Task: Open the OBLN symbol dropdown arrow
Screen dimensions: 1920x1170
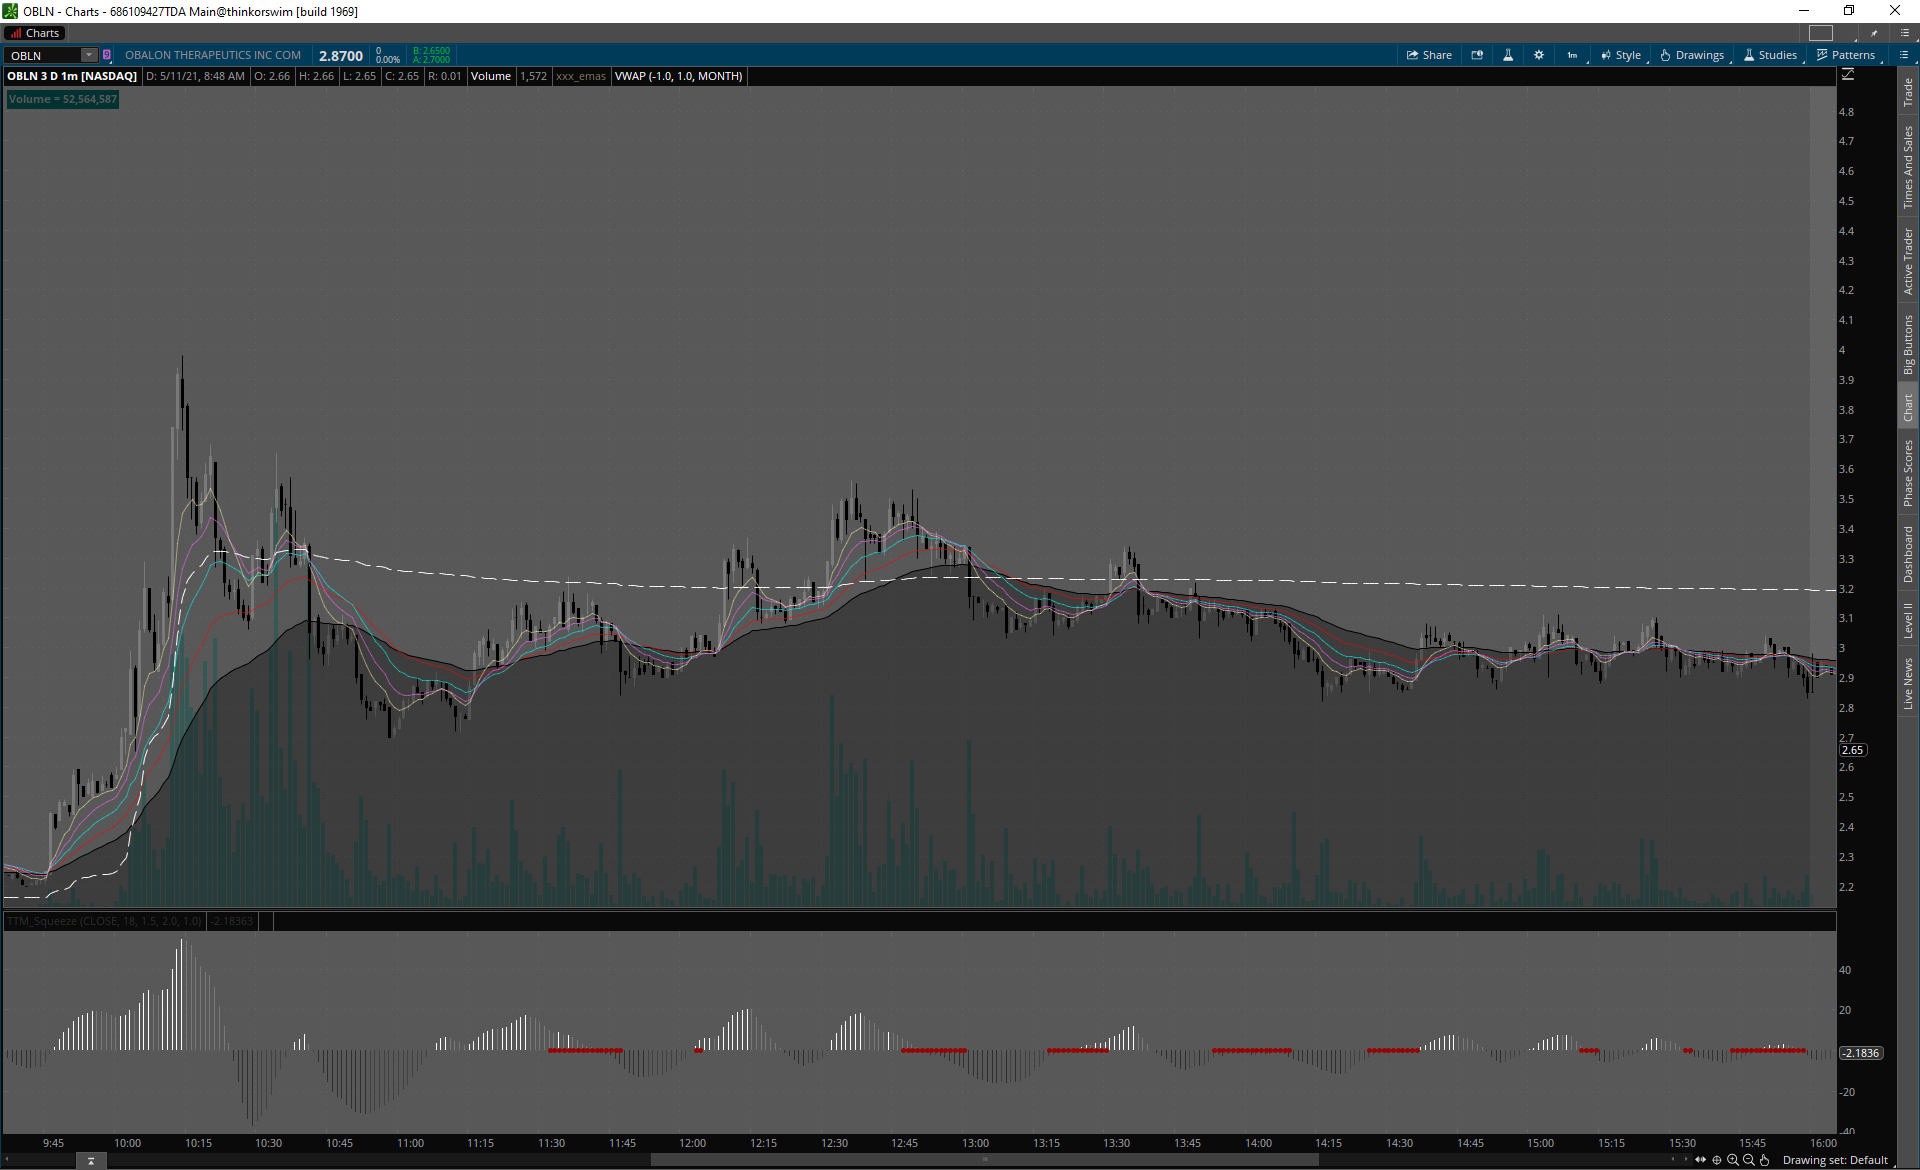Action: (89, 55)
